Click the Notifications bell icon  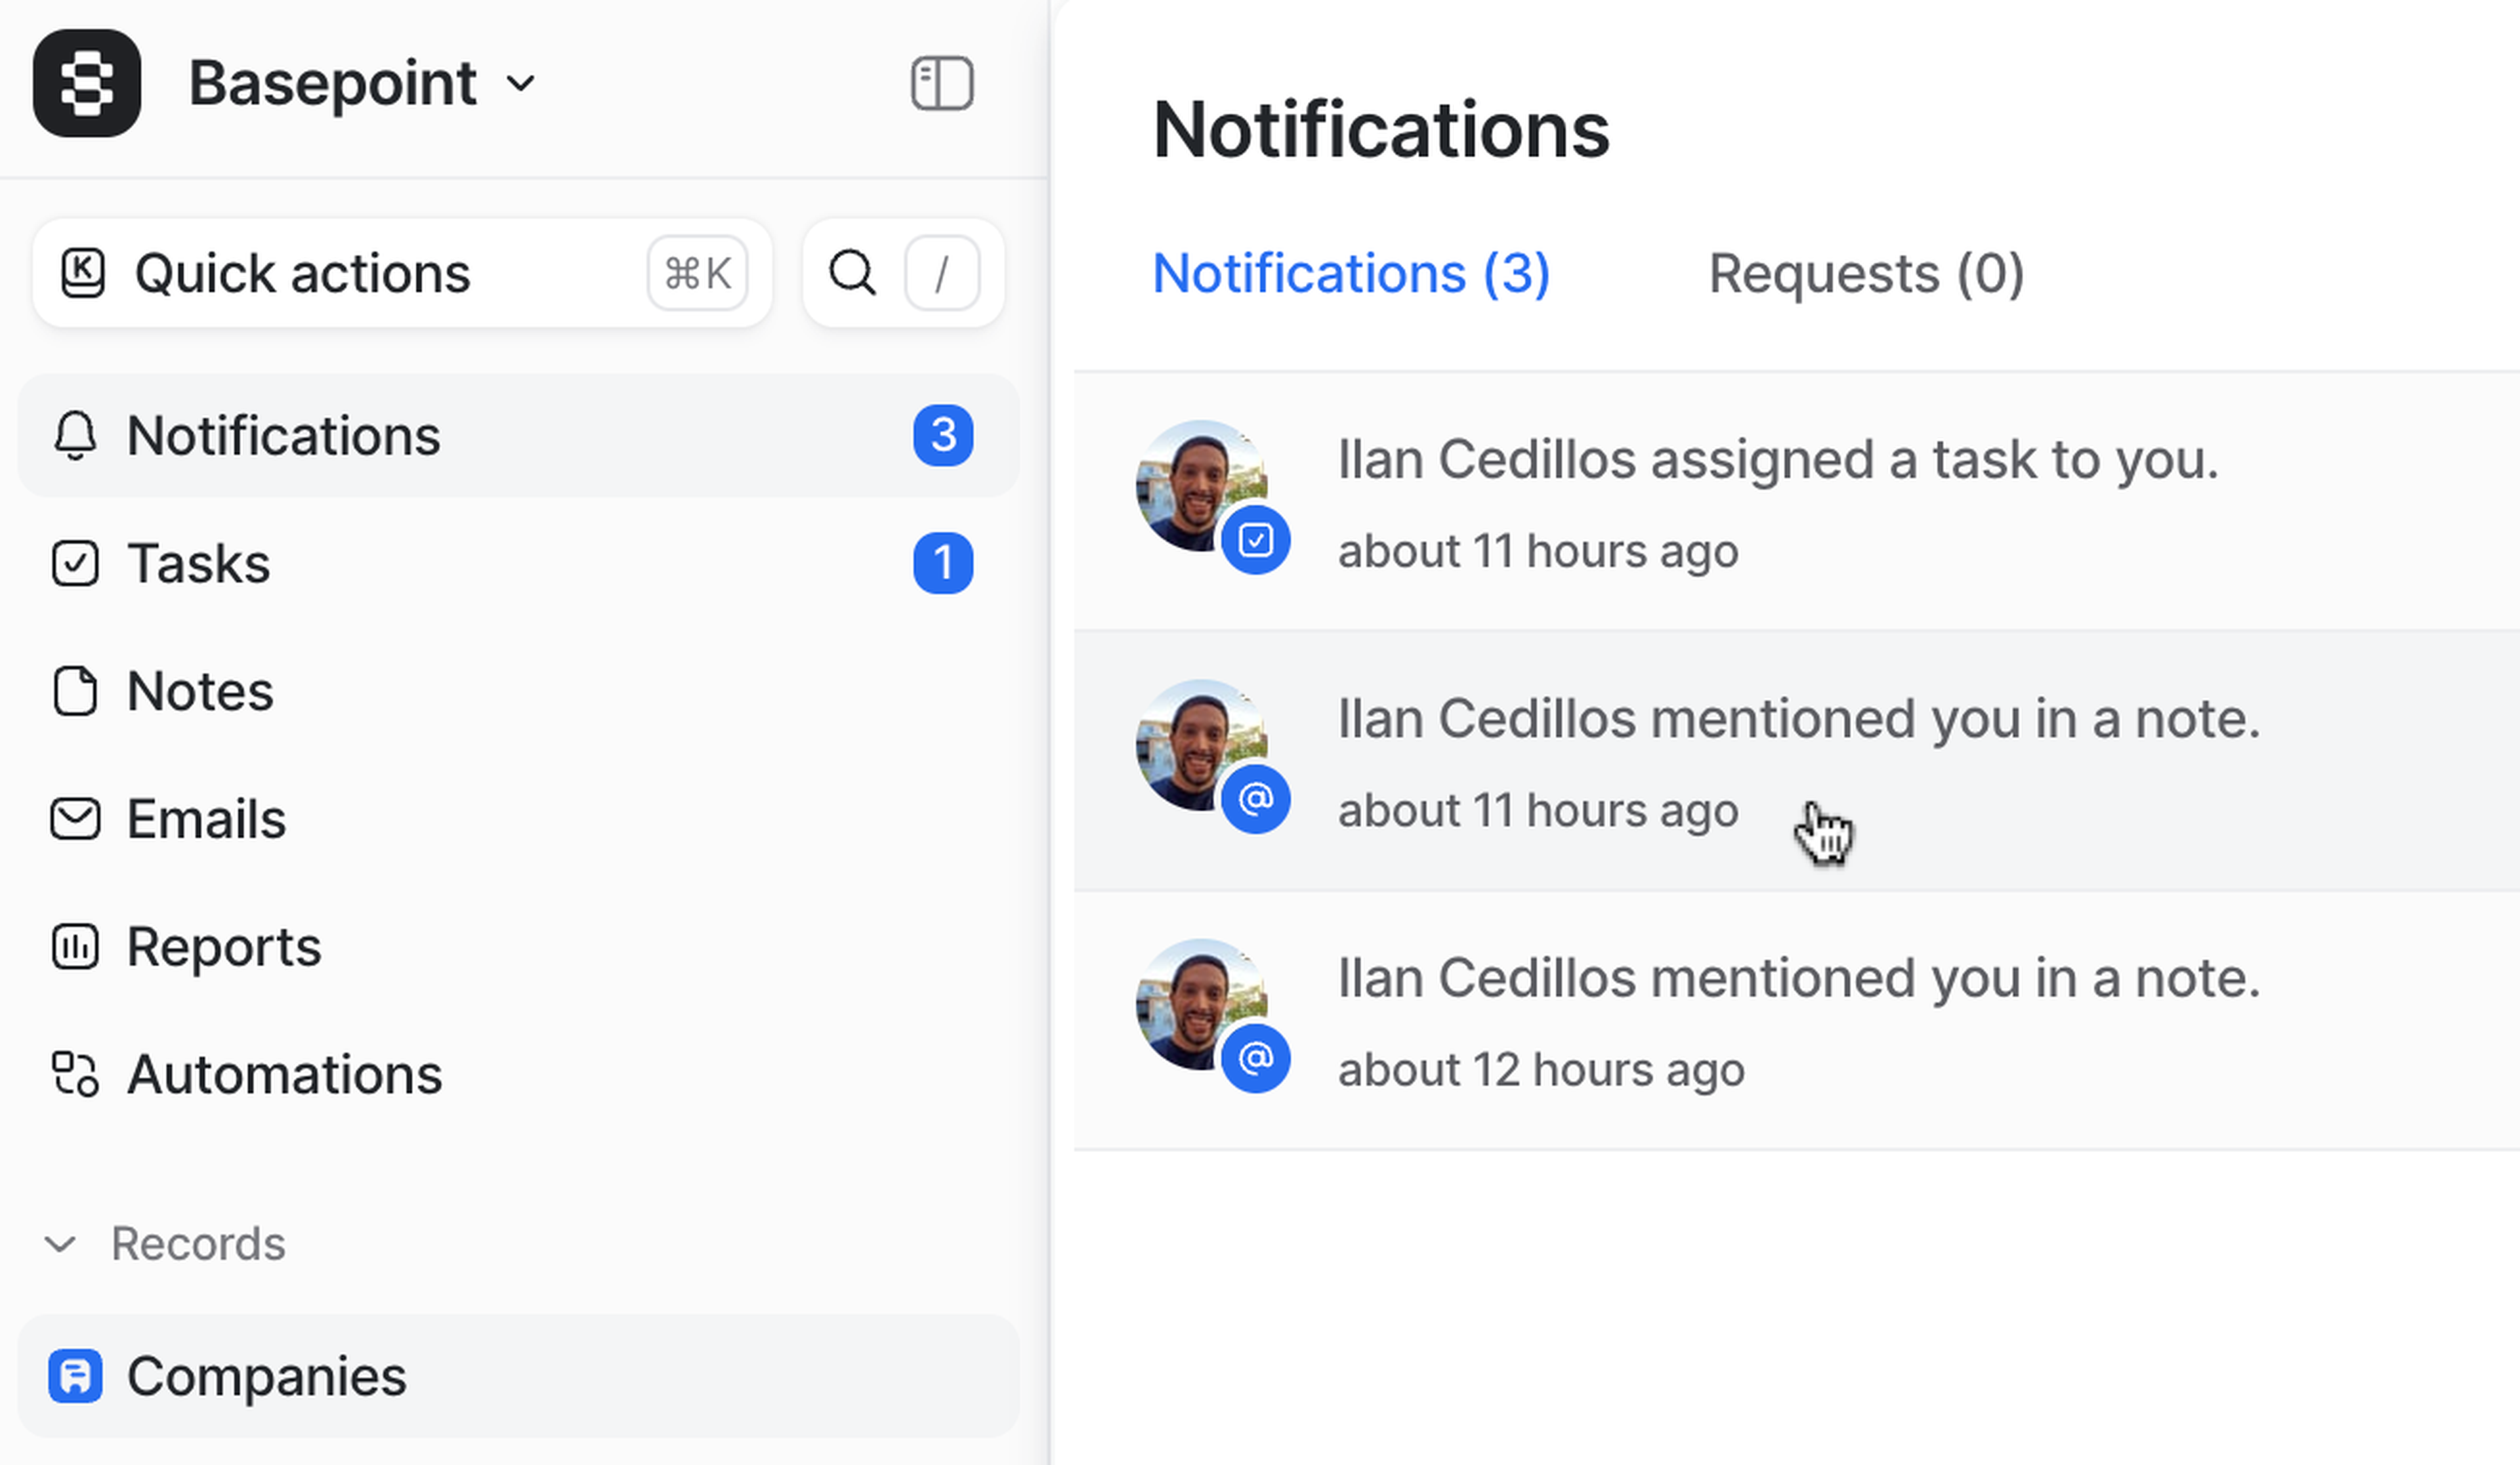point(75,436)
